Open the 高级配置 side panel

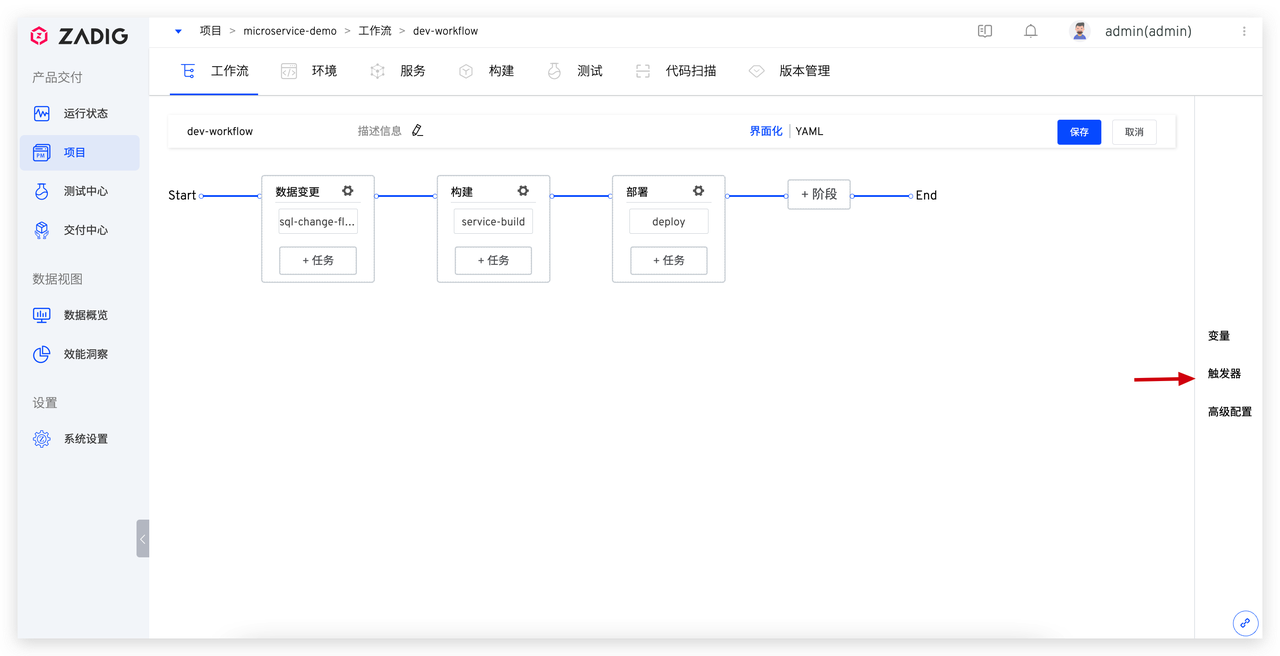pos(1230,412)
